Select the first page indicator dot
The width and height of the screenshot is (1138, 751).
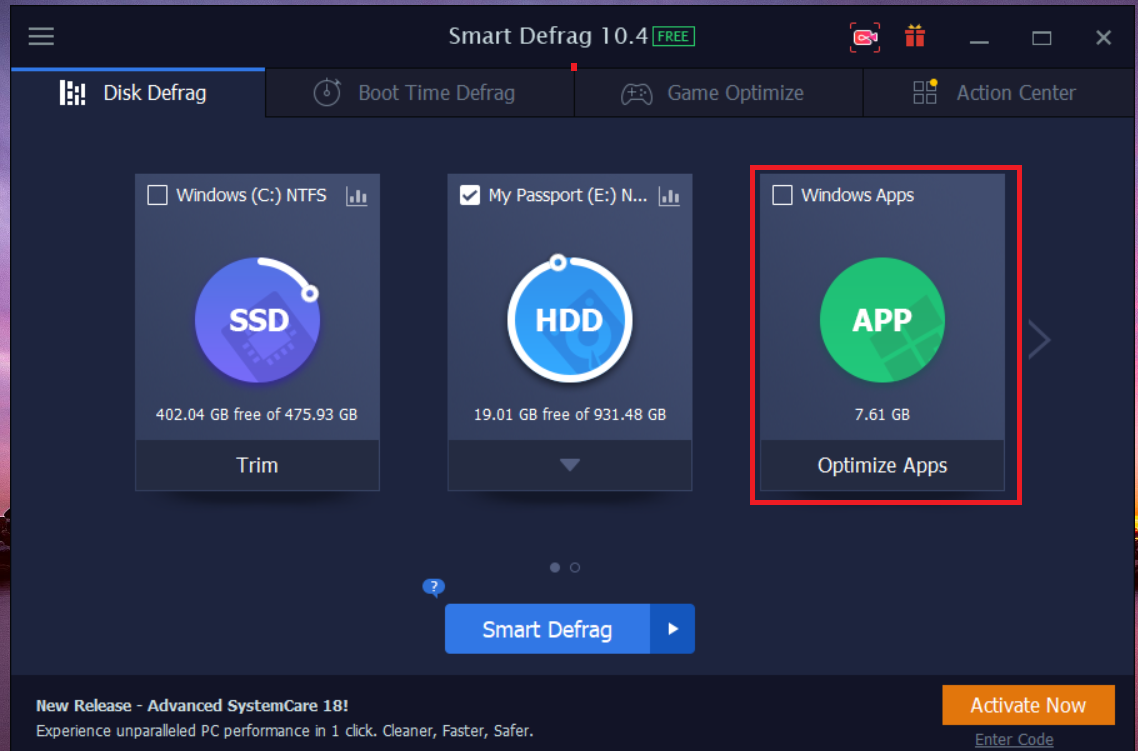tap(555, 567)
